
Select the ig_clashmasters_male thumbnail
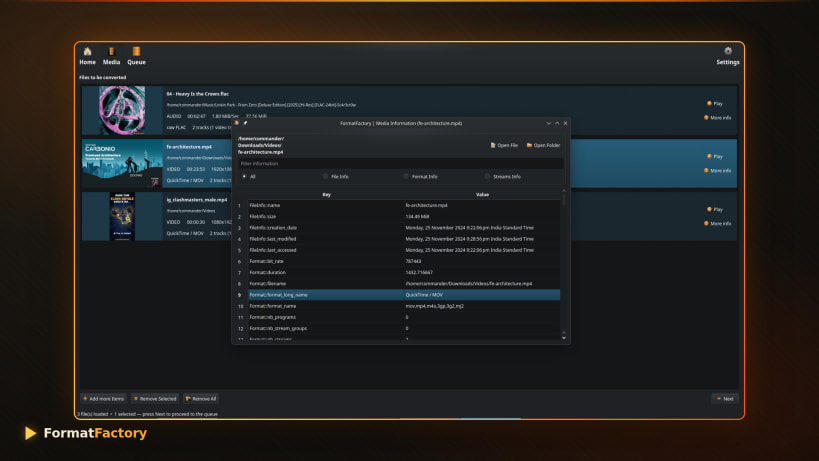(x=122, y=216)
